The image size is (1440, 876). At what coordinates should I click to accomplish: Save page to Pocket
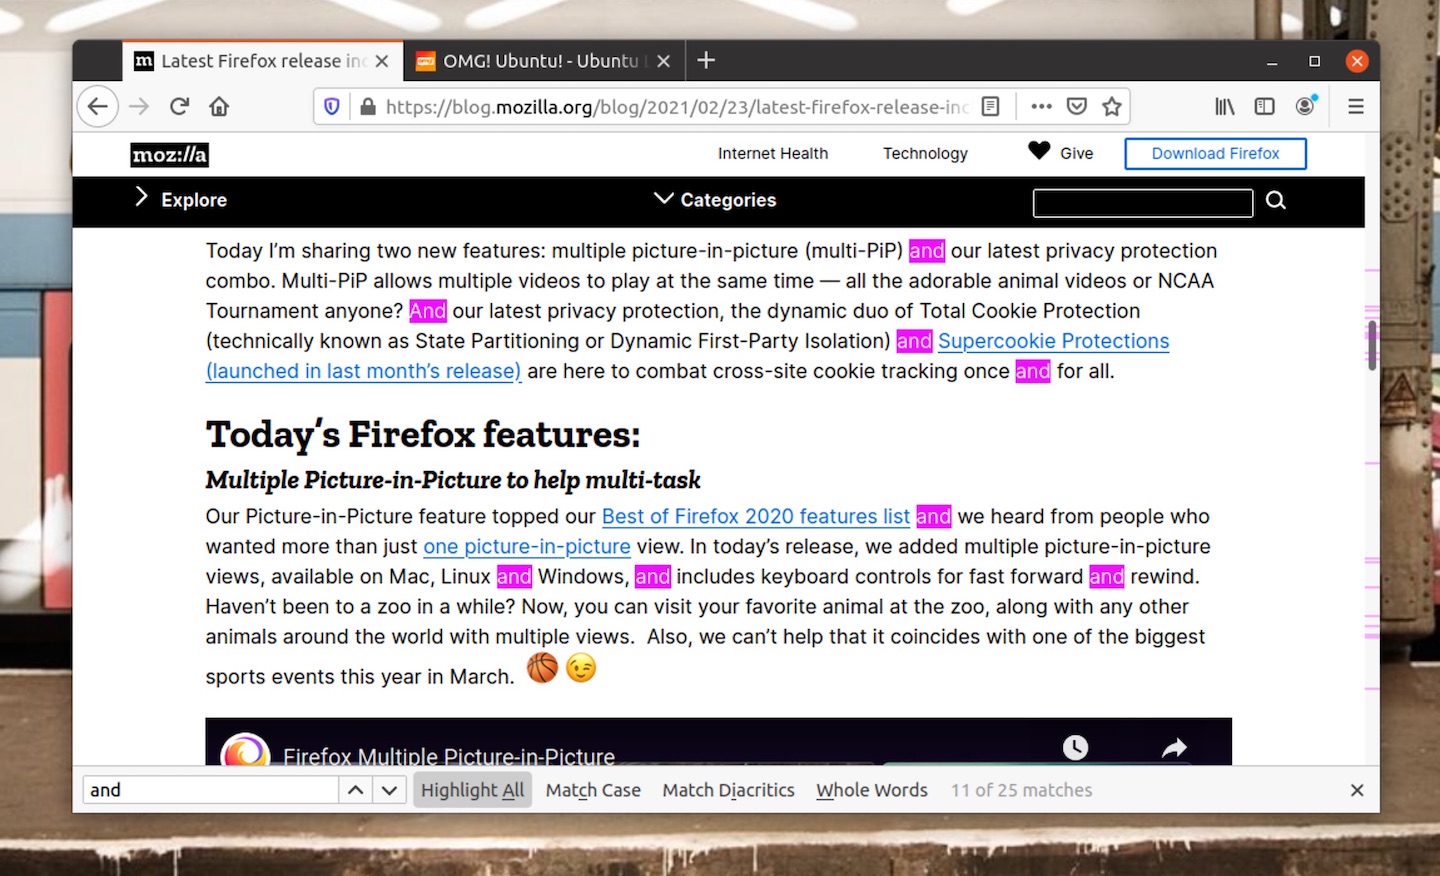pyautogui.click(x=1077, y=106)
